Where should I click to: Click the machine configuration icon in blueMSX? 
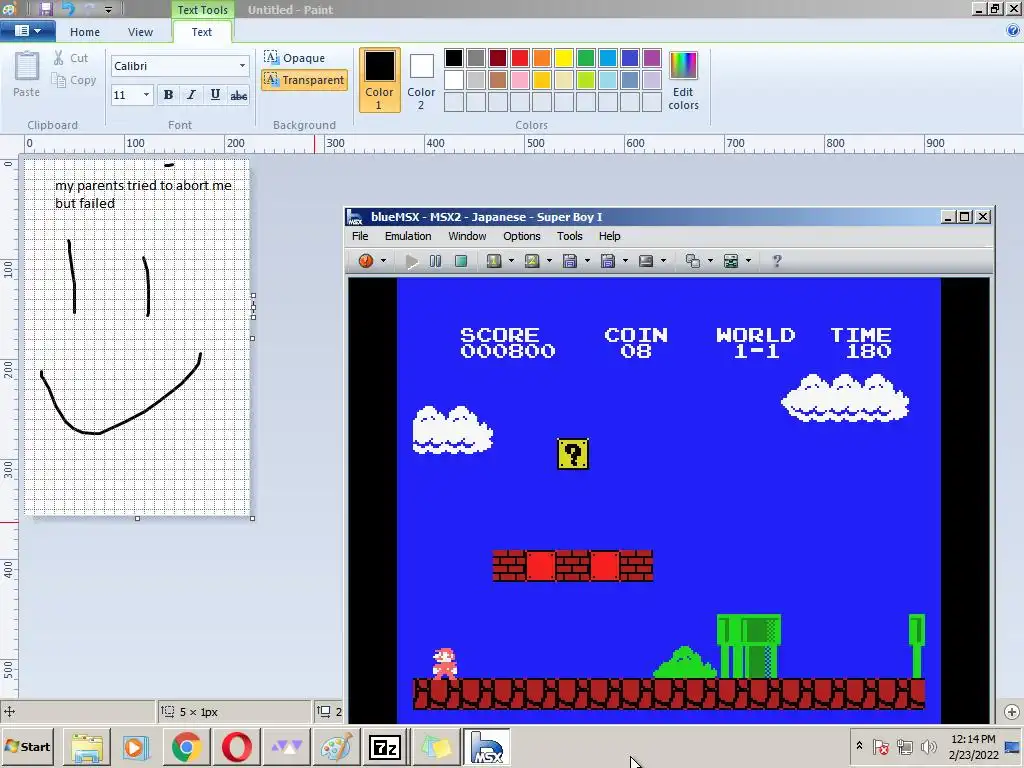(731, 261)
